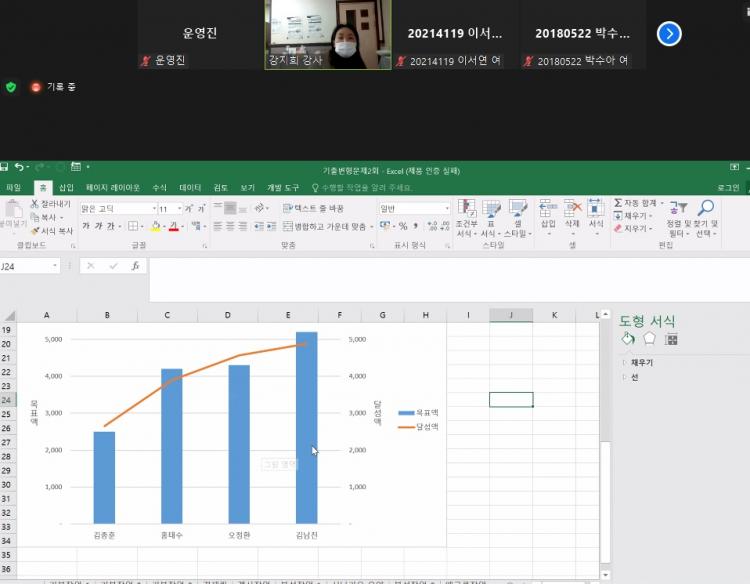Screen dimensions: 750x584
Task: Toggle Bold (가) formatting button
Action: coord(86,226)
